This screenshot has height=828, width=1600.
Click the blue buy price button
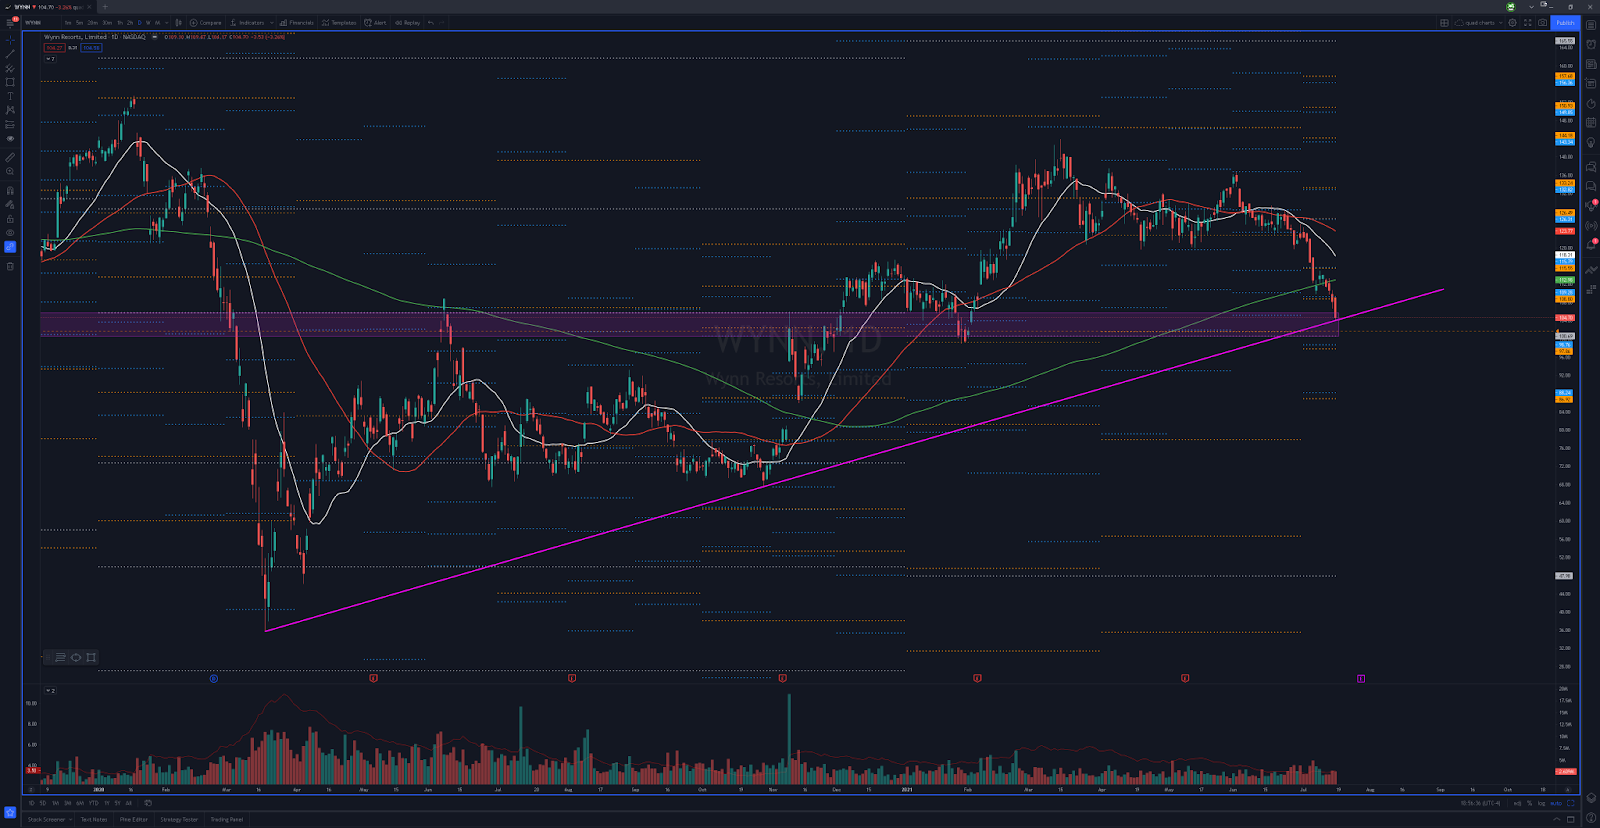[91, 48]
